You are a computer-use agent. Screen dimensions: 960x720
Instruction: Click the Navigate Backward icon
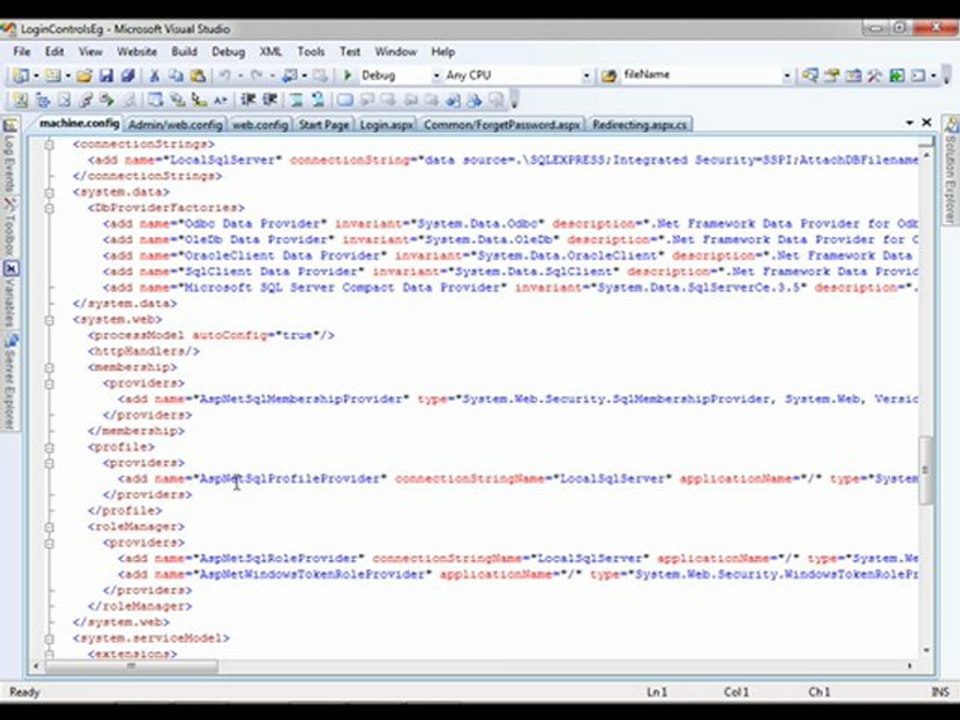coord(289,75)
